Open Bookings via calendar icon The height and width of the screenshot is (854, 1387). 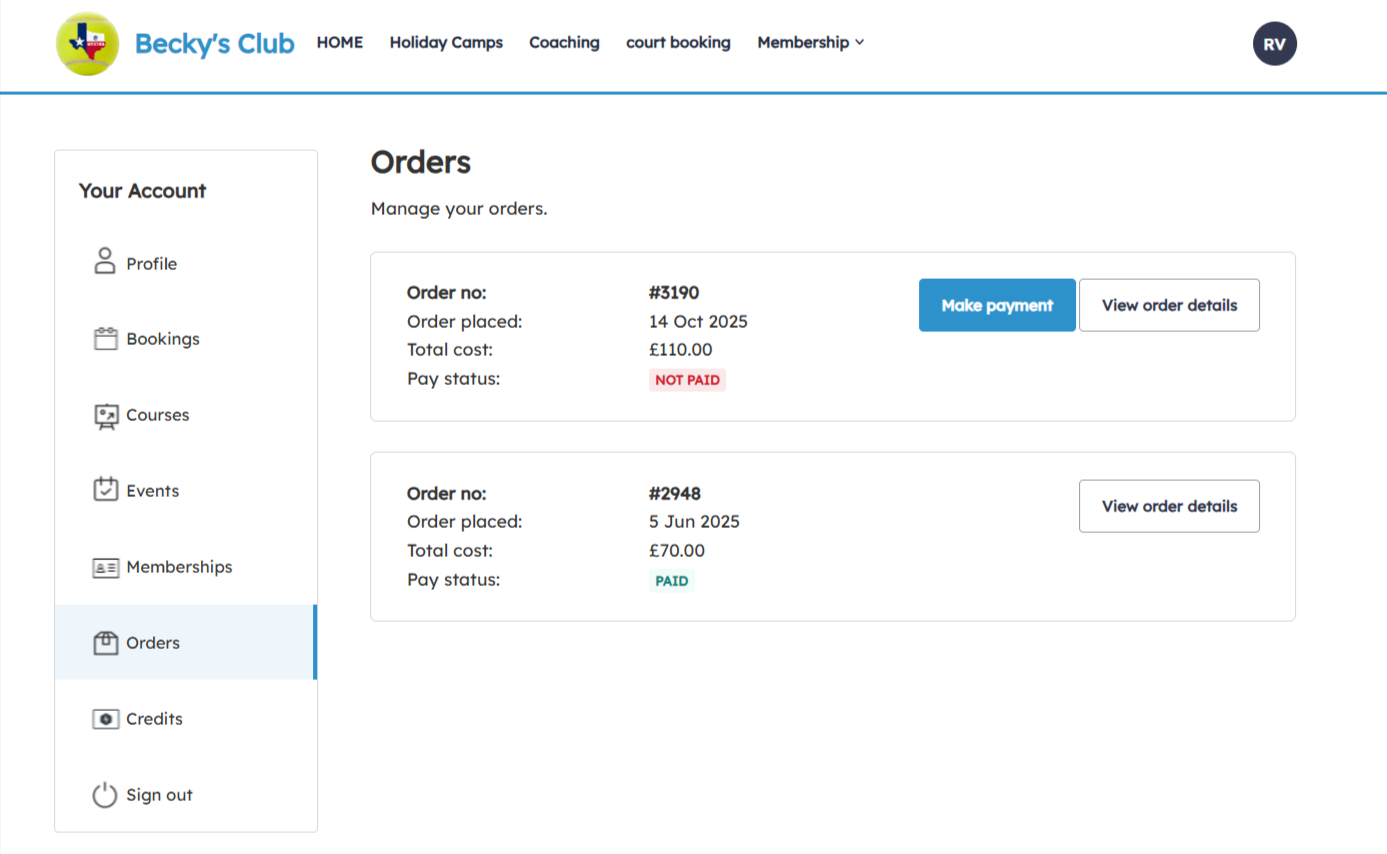point(105,339)
